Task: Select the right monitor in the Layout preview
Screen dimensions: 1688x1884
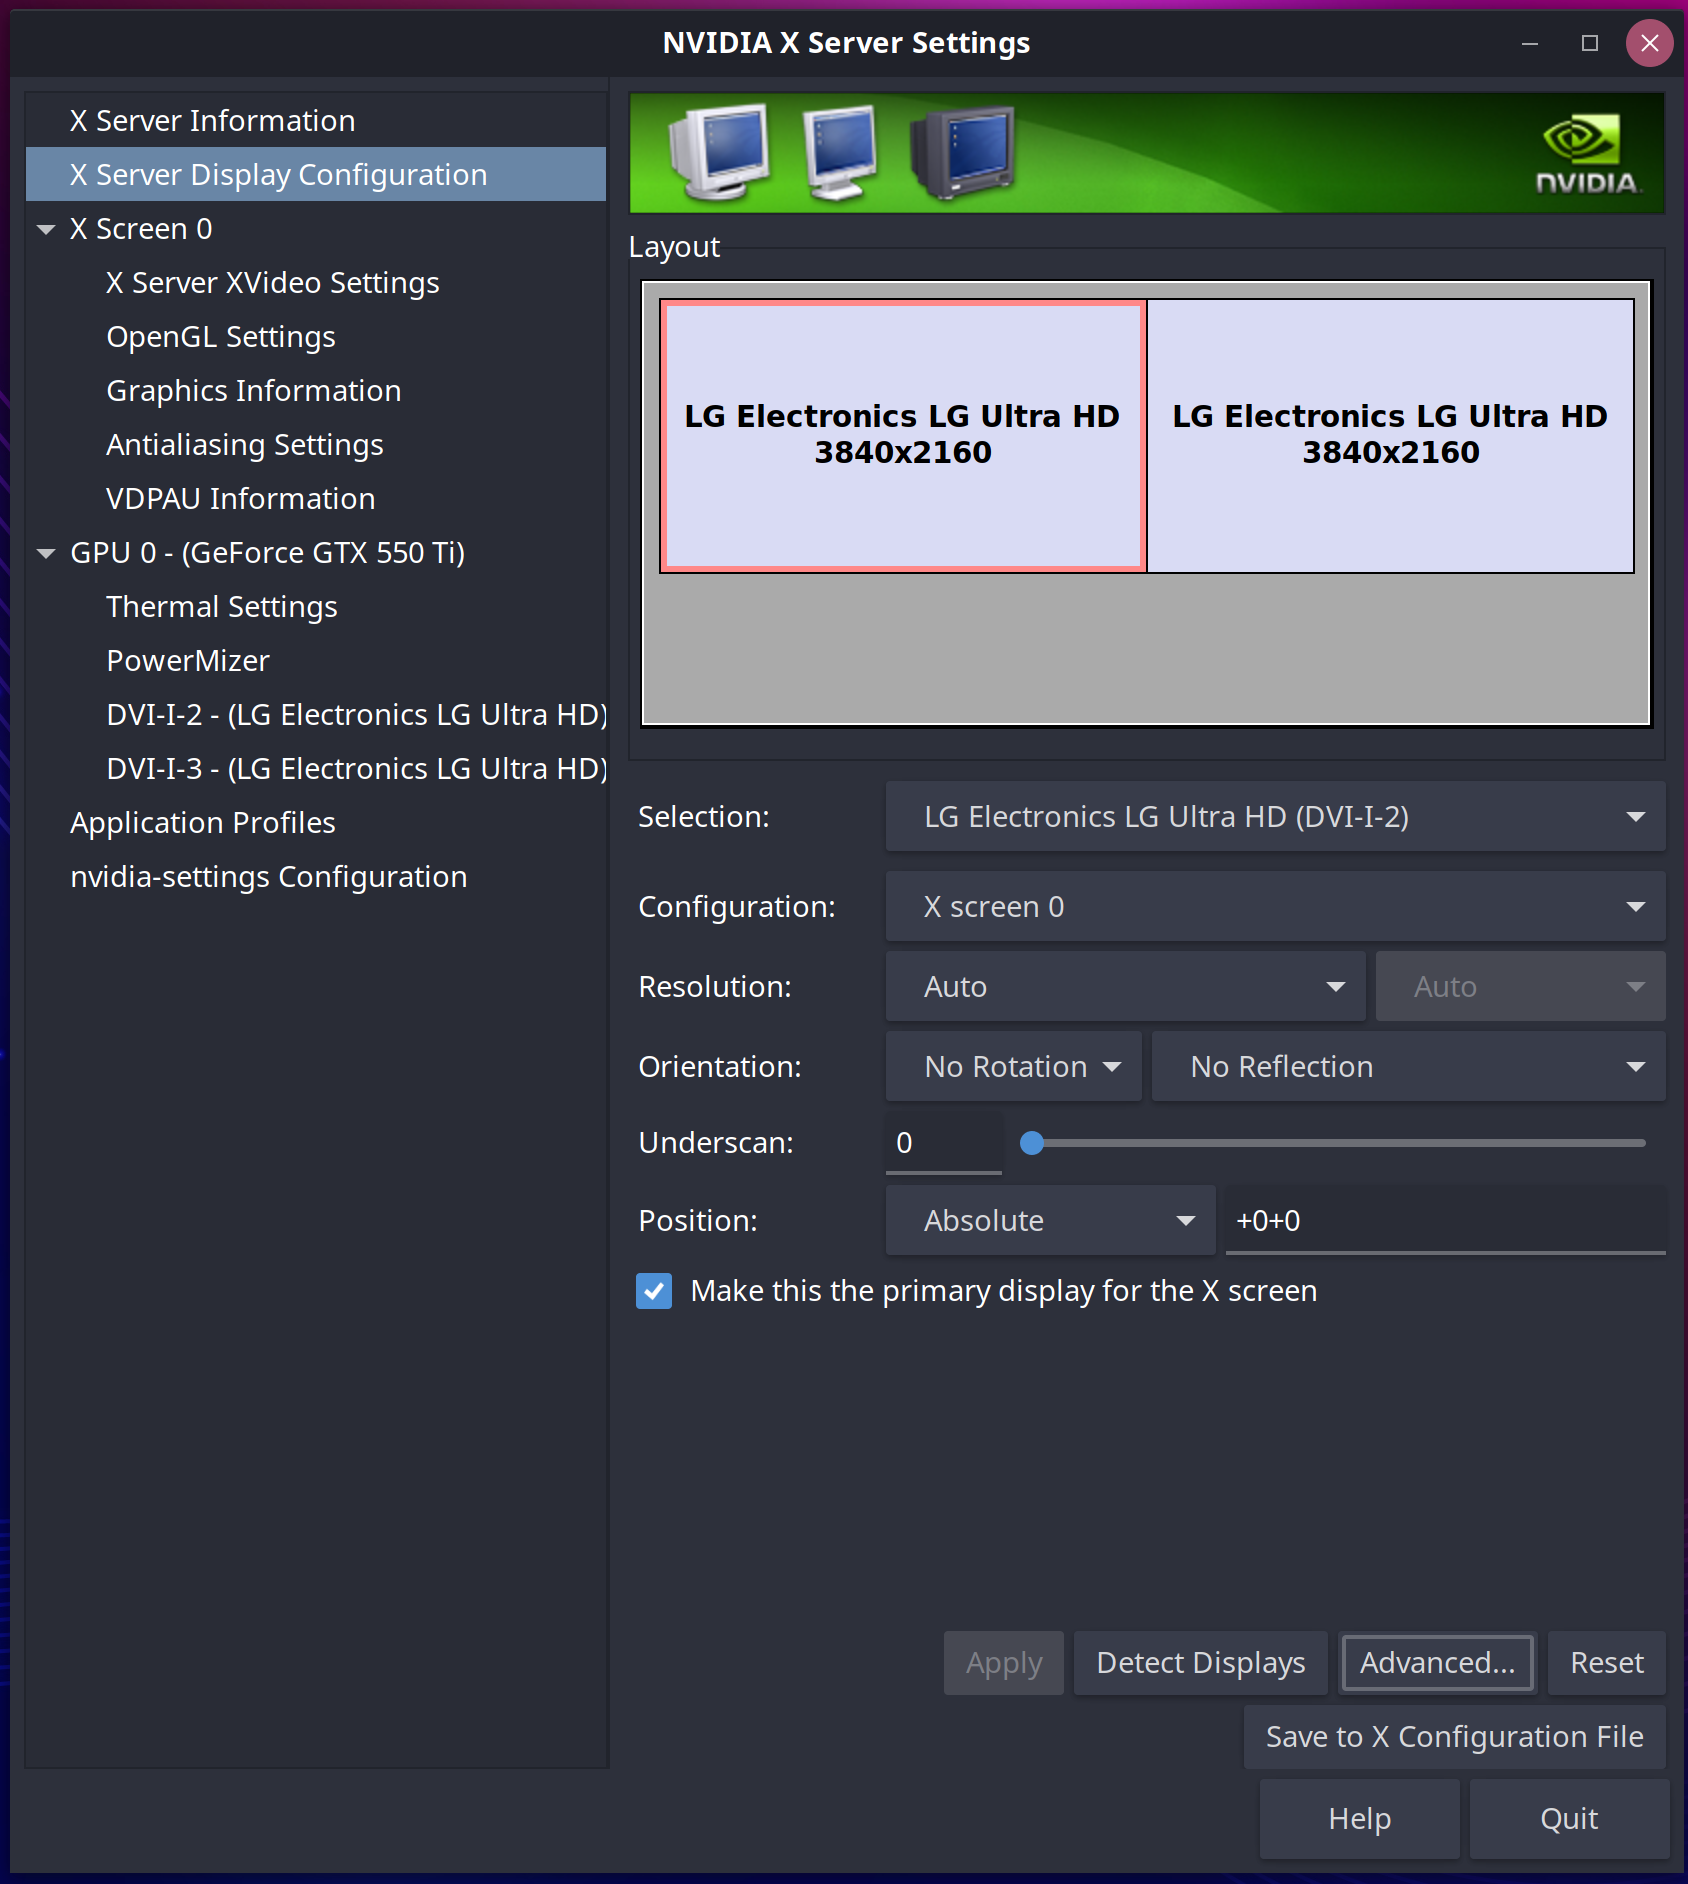Action: [1390, 435]
